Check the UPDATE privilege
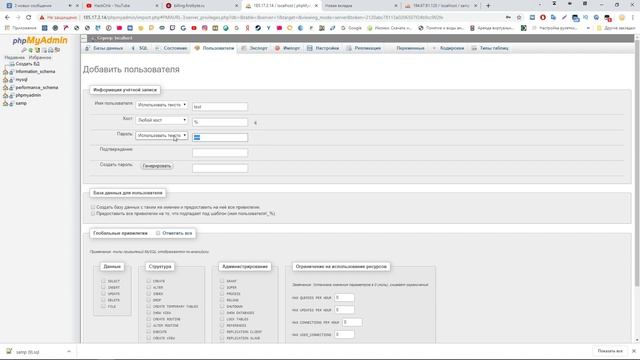 click(x=103, y=293)
